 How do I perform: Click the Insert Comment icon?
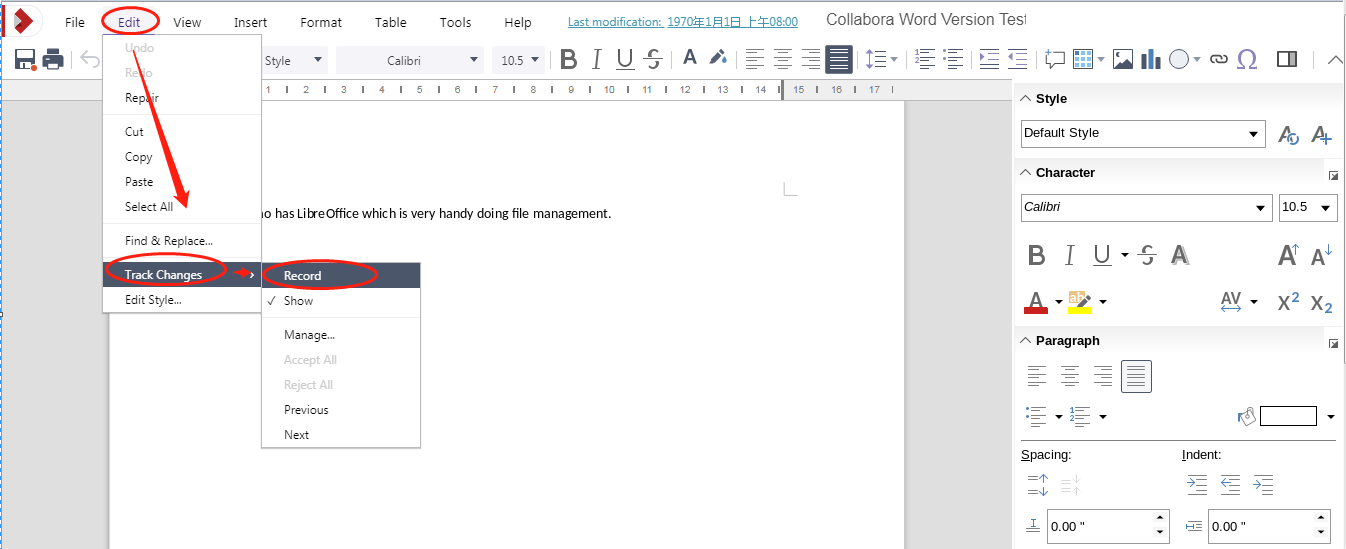[1054, 60]
